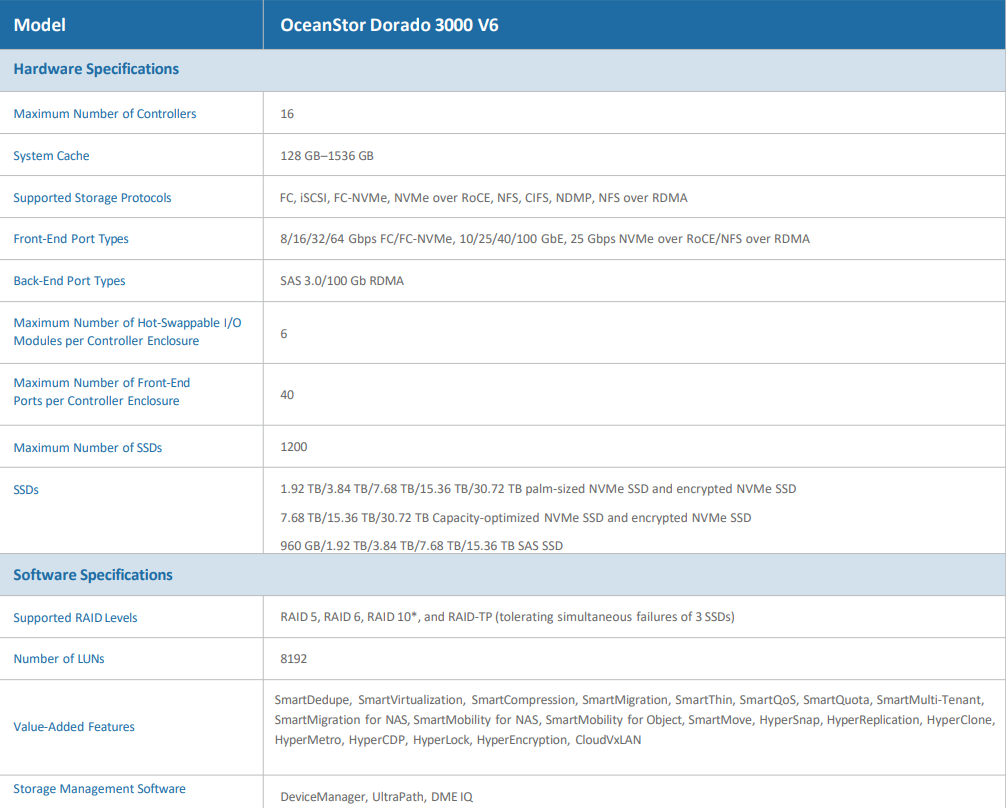Image resolution: width=1006 pixels, height=808 pixels.
Task: Click the "Storage Management Software" label
Action: [99, 789]
